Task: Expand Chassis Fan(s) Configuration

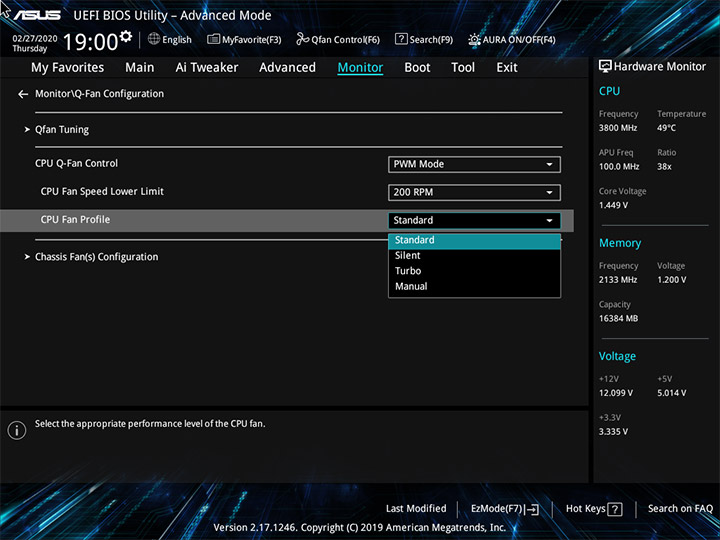Action: [96, 257]
